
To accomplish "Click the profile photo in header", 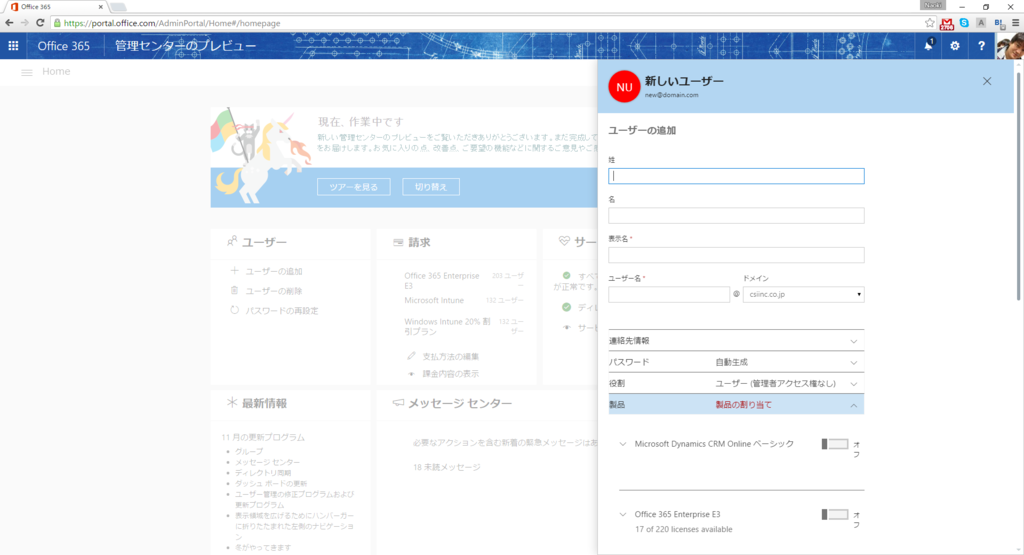I will point(1010,46).
